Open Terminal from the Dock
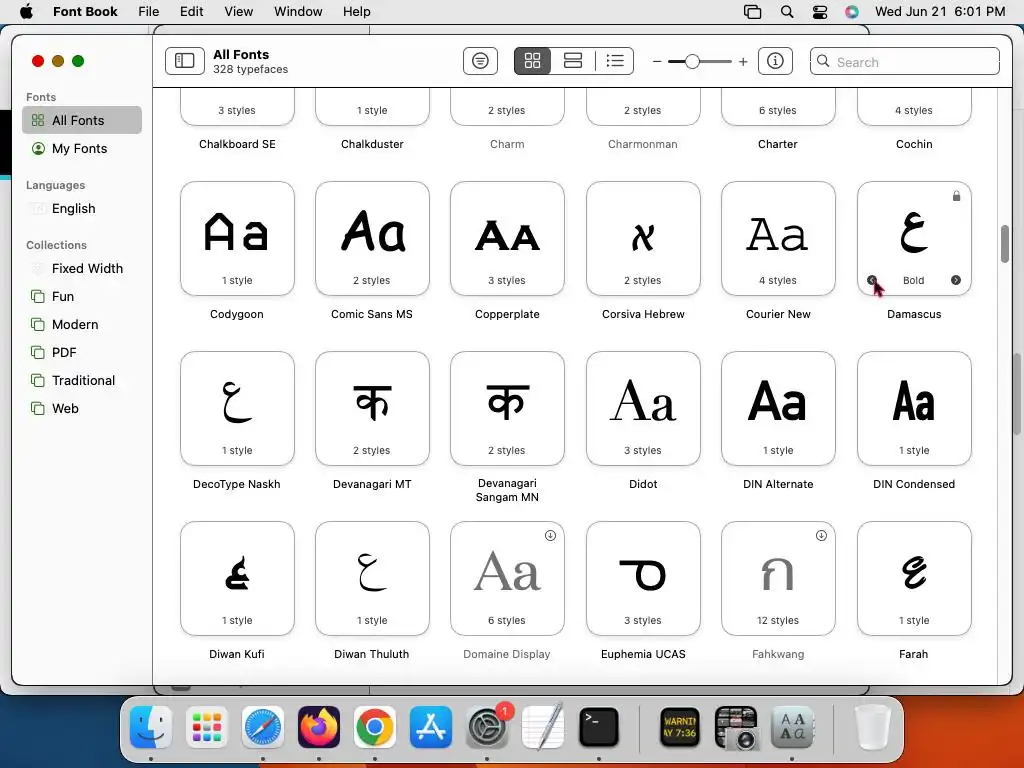This screenshot has width=1024, height=768. click(x=599, y=728)
